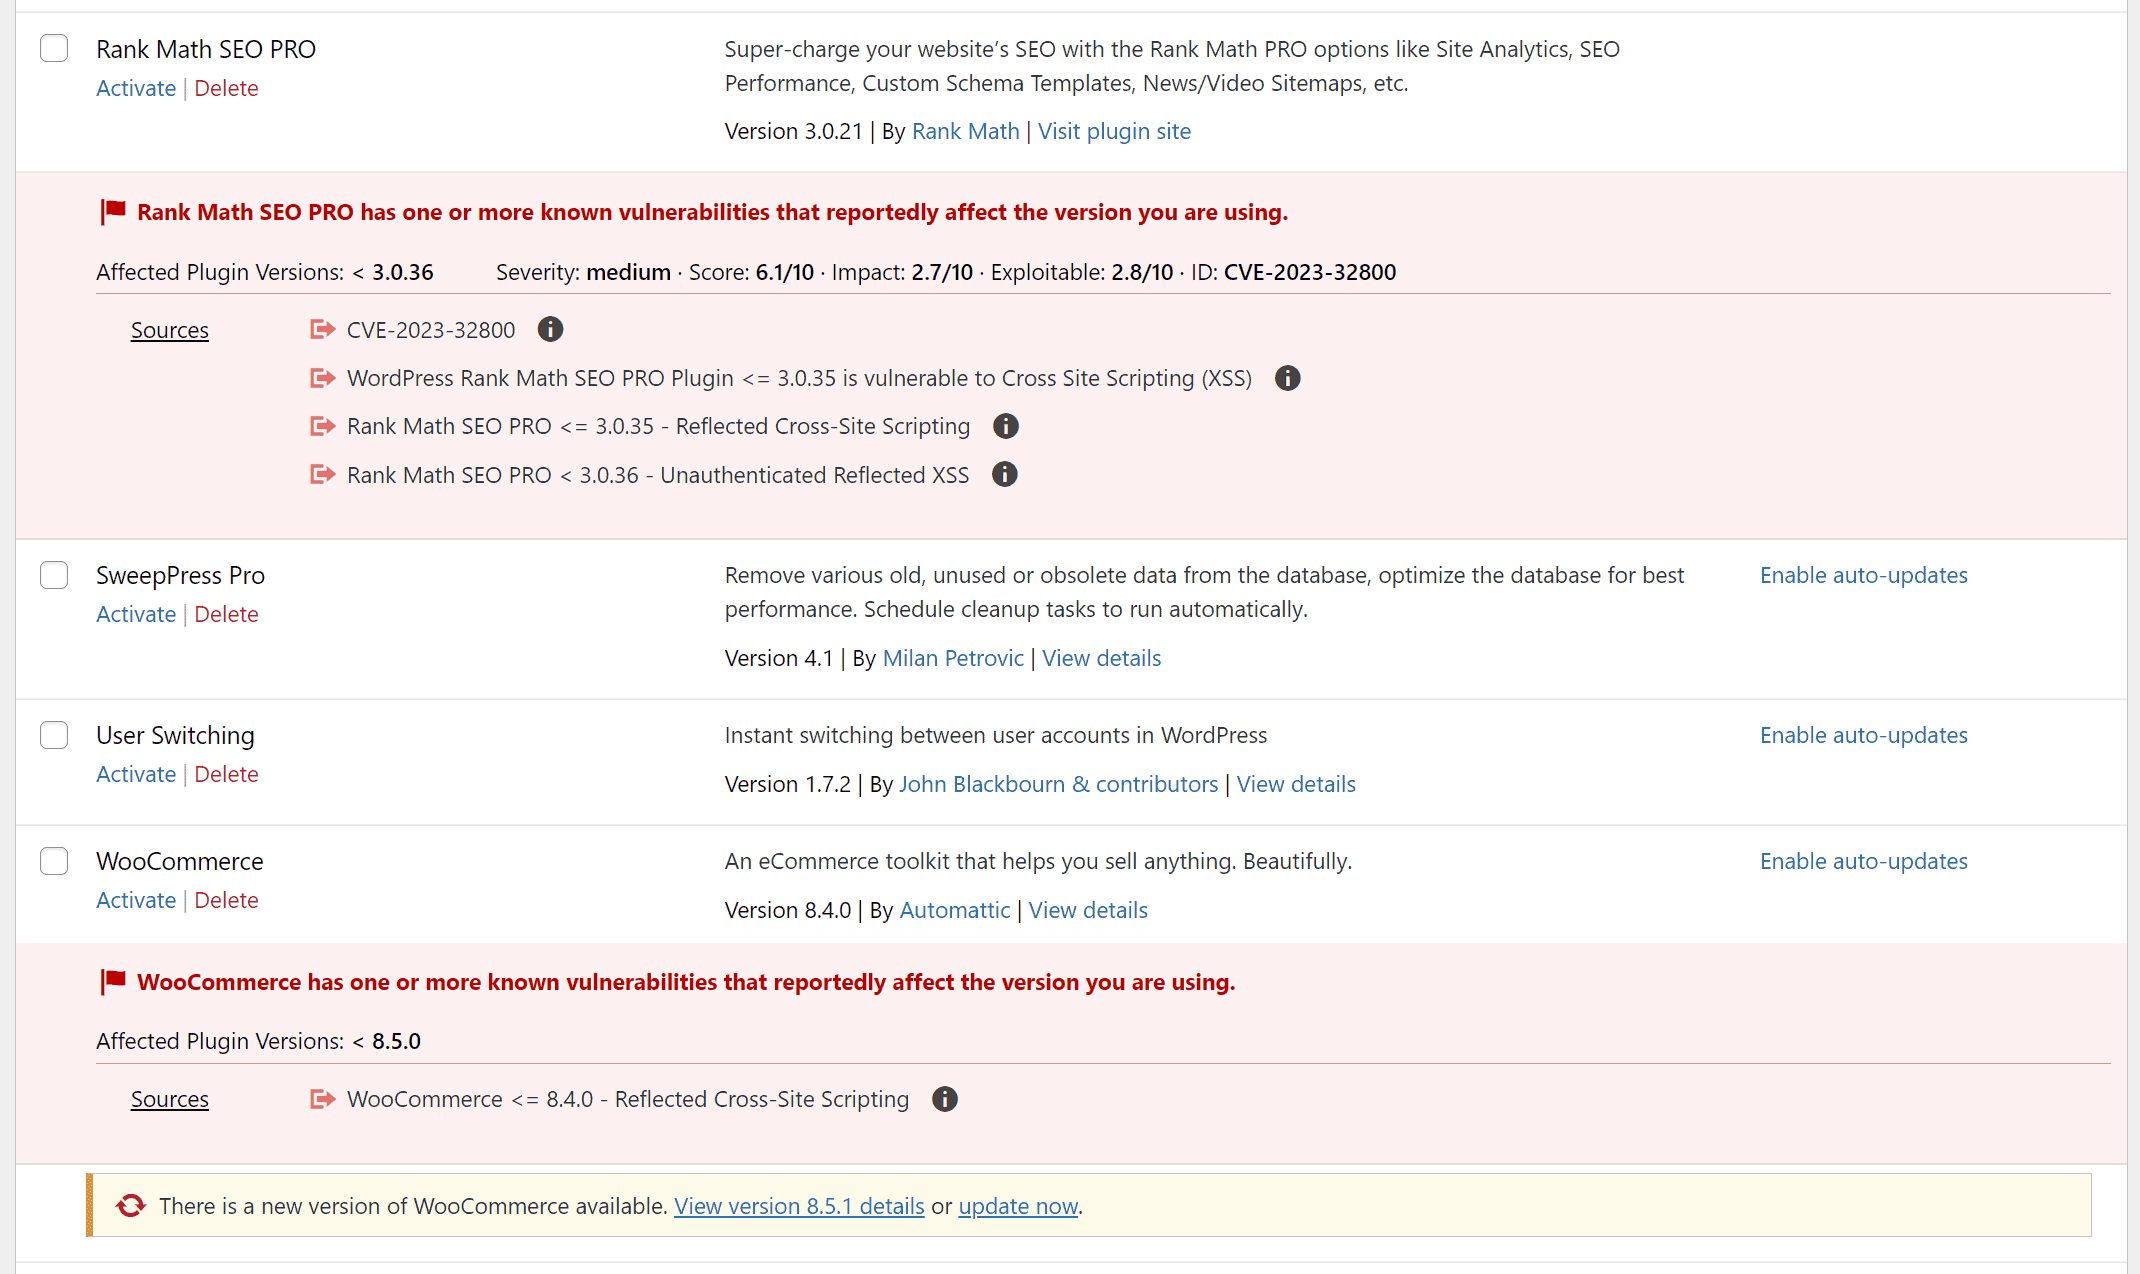Delete Rank Math SEO PRO plugin

[x=226, y=88]
